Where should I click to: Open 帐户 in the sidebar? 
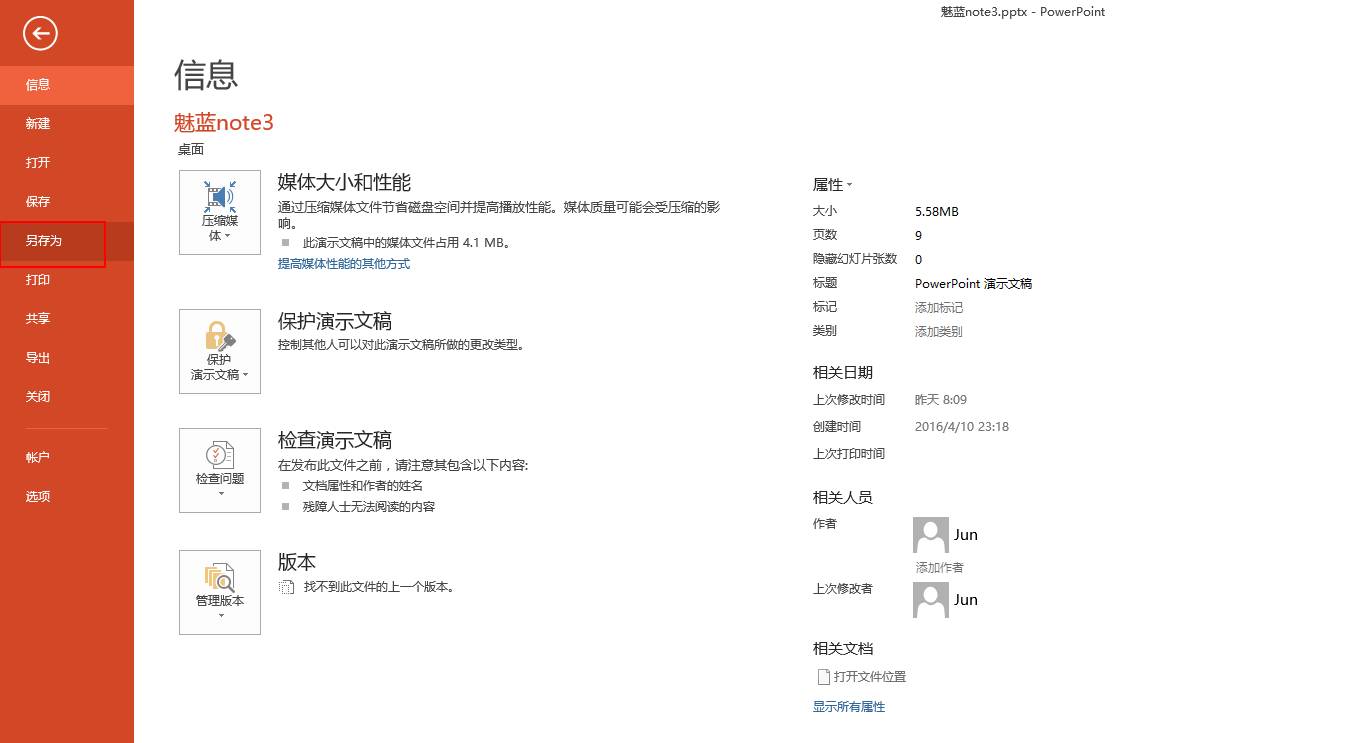[x=67, y=457]
